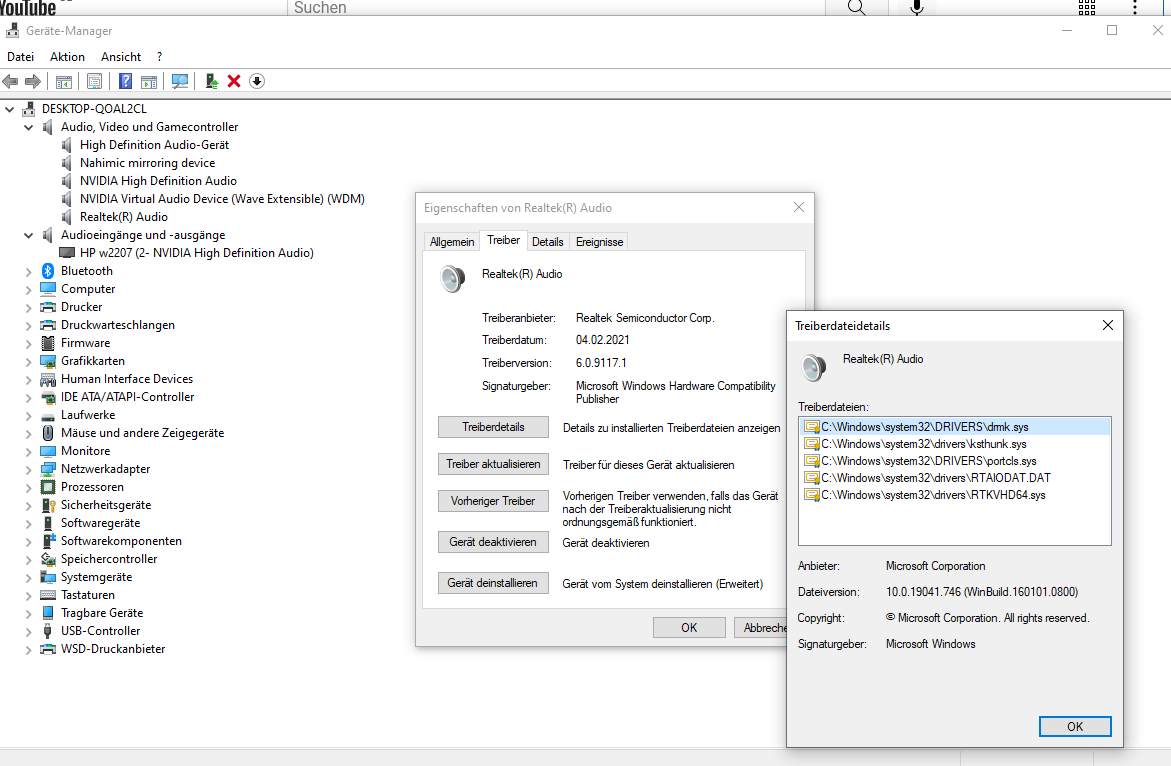
Task: Click the Firmware chip icon
Action: (x=48, y=343)
